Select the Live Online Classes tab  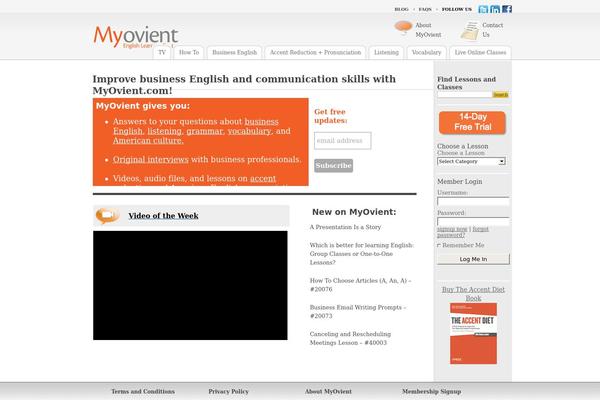click(480, 52)
